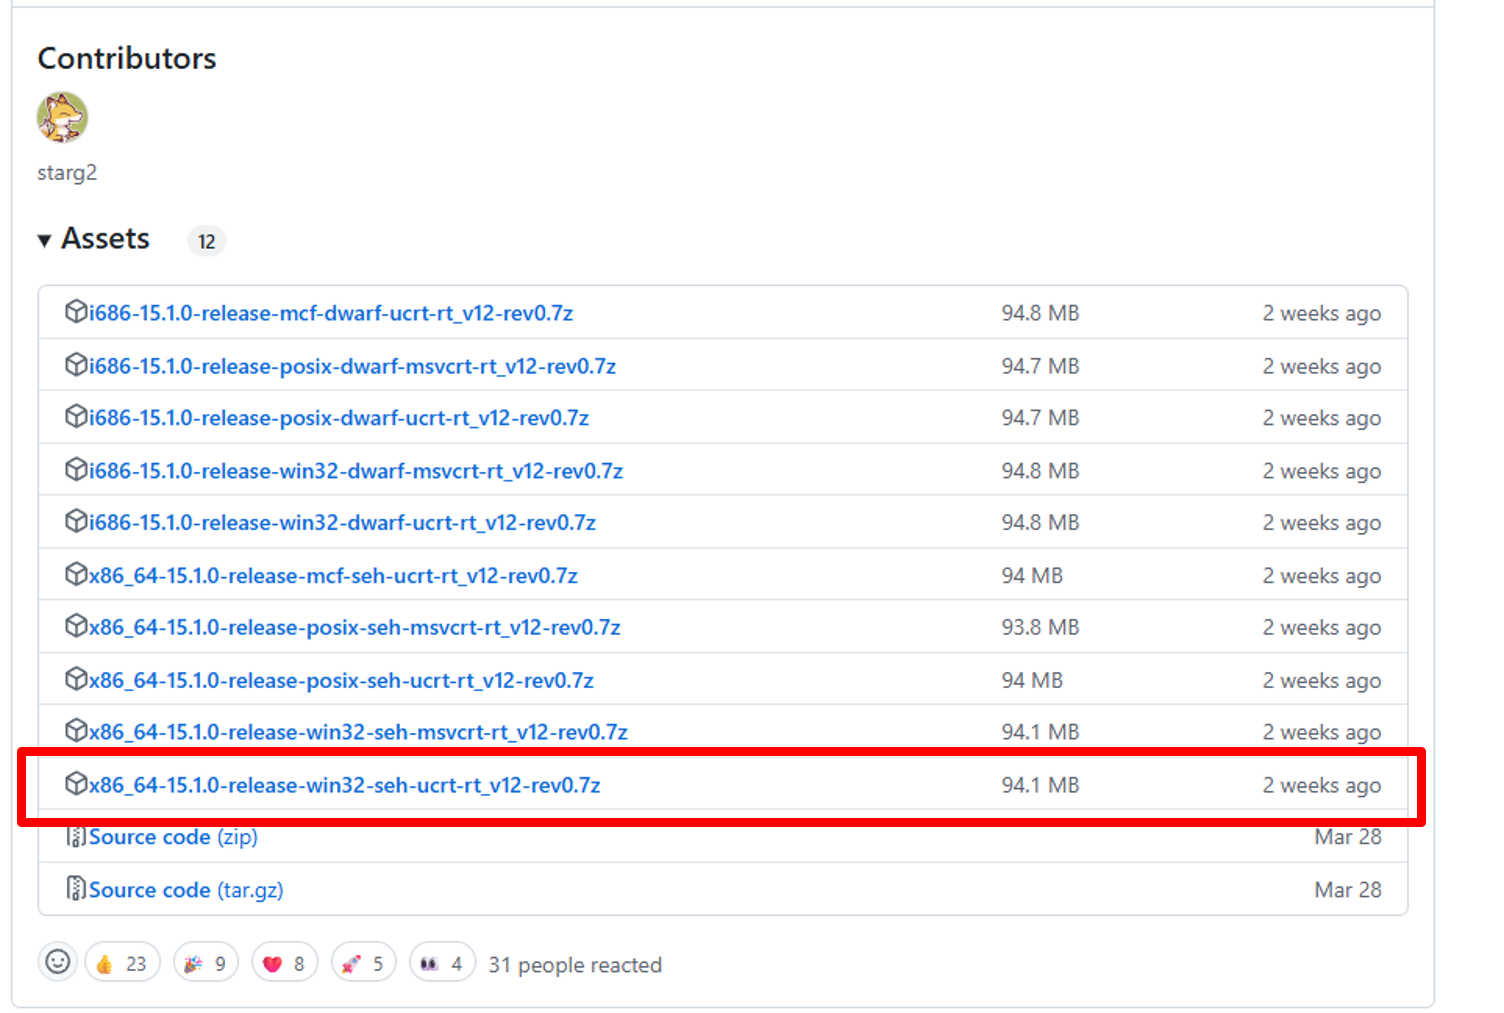Toggle party popper reaction with 9
Screen dimensions: 1504x1013
click(206, 963)
